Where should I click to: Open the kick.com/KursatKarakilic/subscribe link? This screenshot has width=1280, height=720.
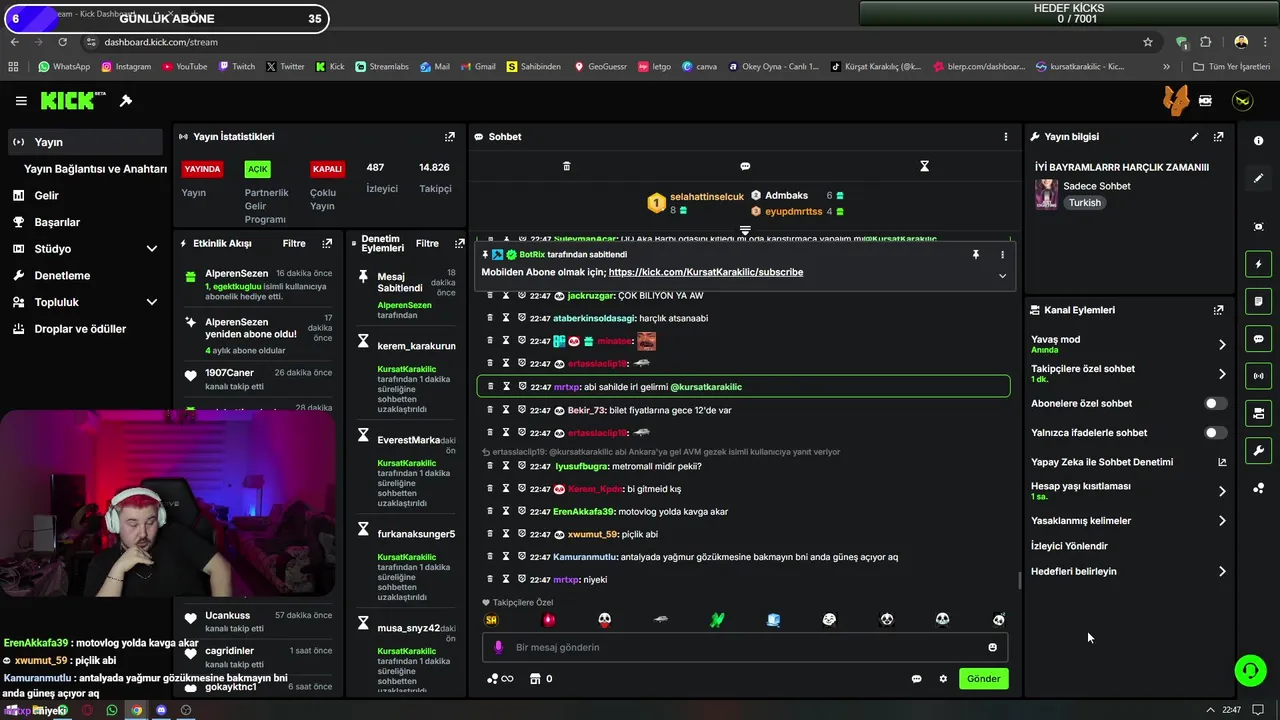[x=705, y=272]
